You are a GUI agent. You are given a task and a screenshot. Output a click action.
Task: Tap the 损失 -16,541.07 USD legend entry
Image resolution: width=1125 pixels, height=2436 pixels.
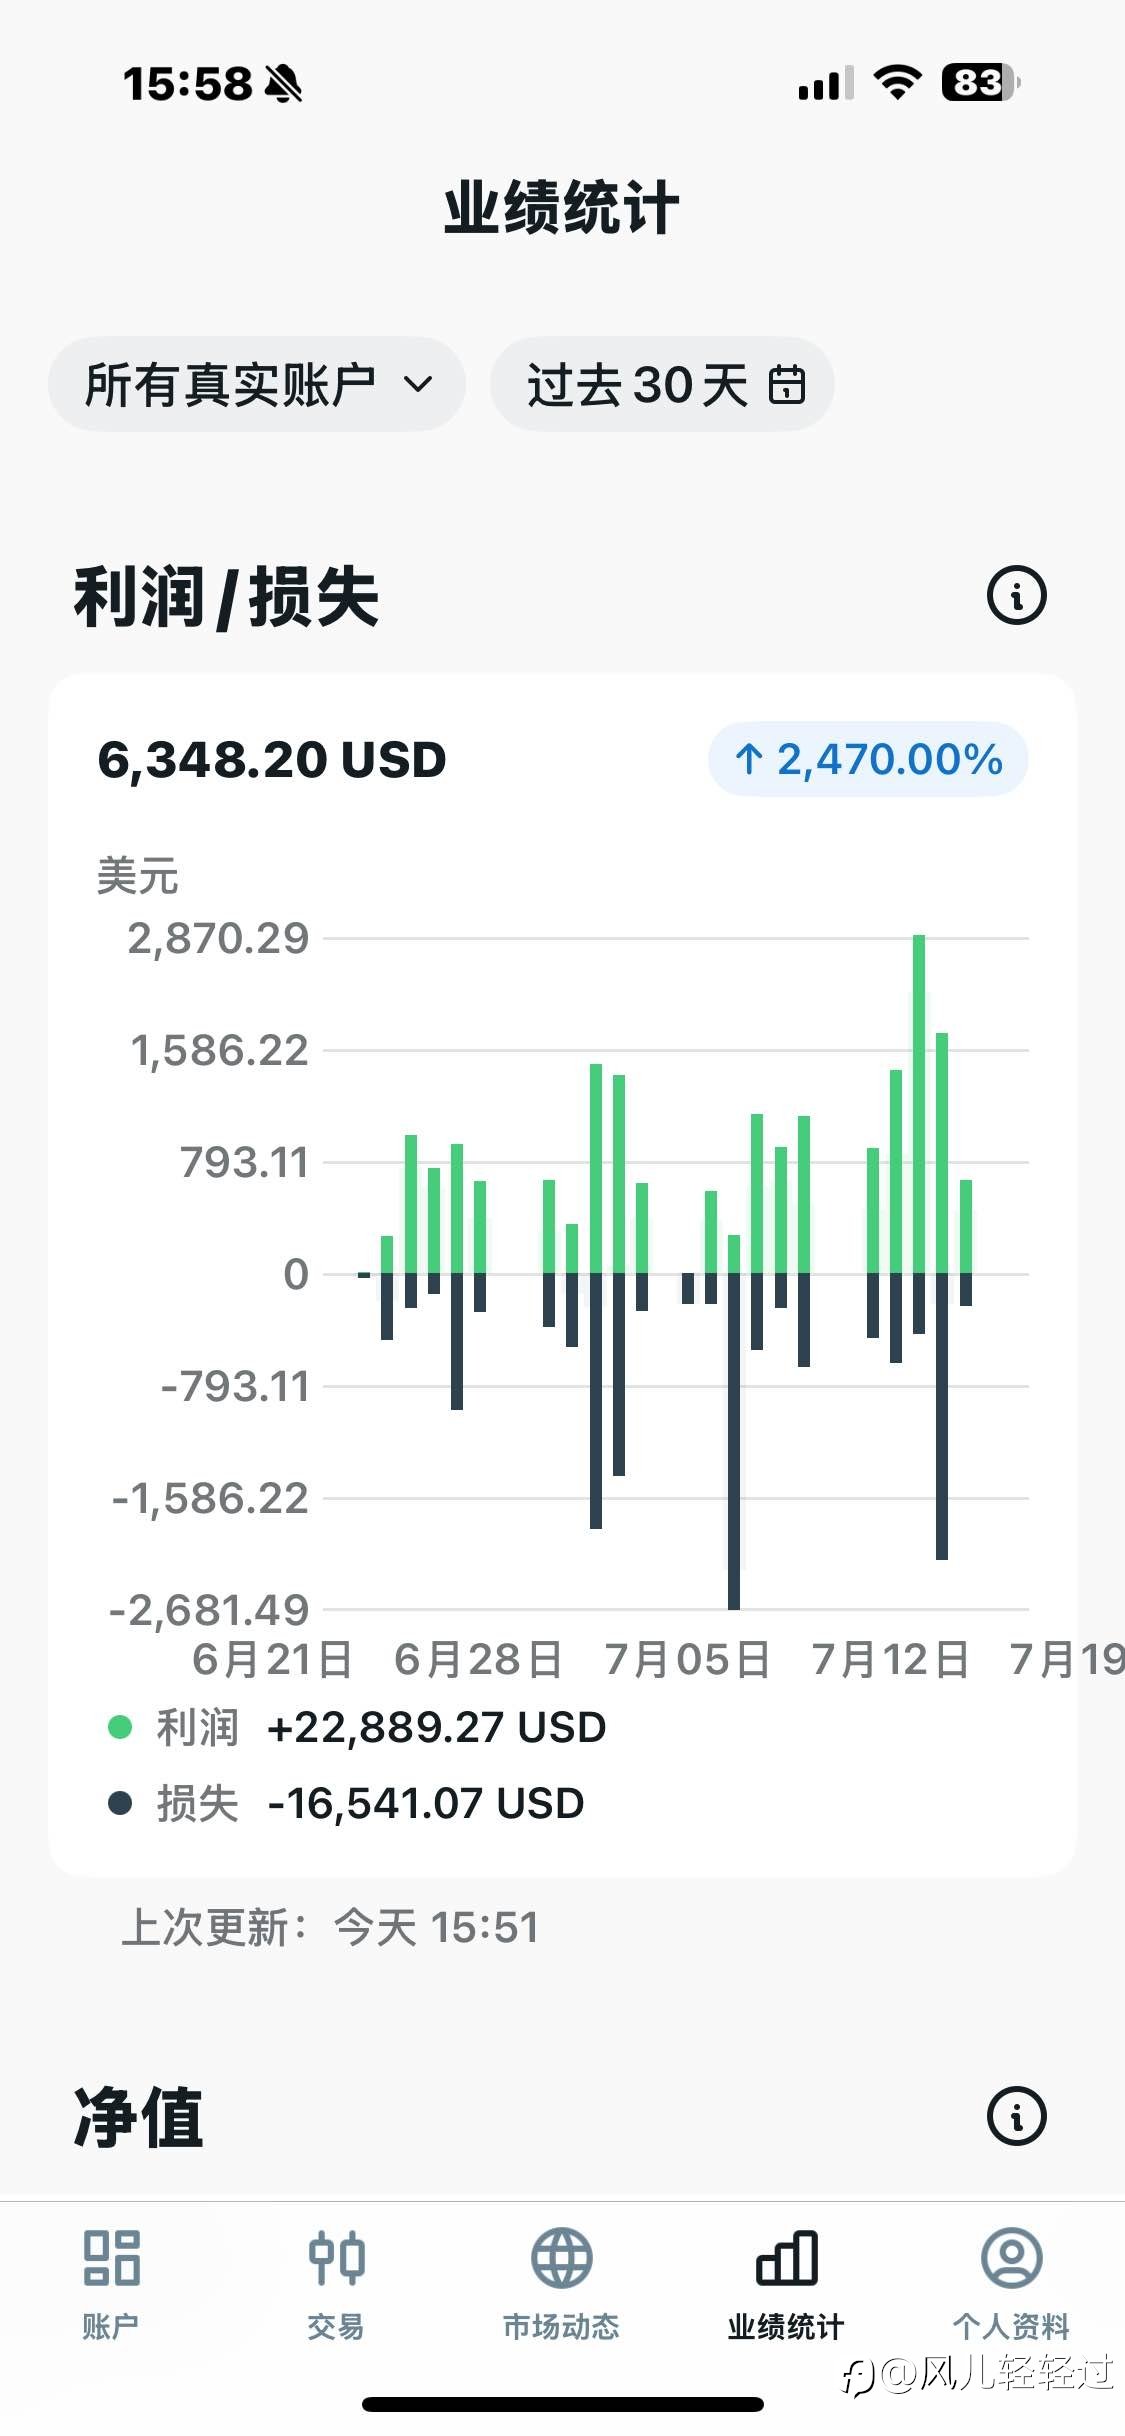point(346,1803)
